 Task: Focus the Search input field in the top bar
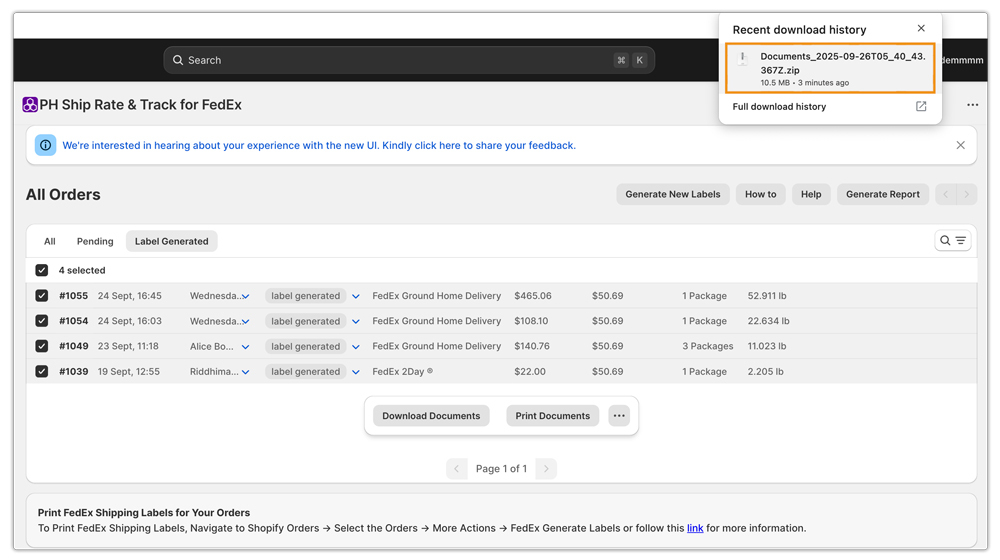tap(409, 60)
